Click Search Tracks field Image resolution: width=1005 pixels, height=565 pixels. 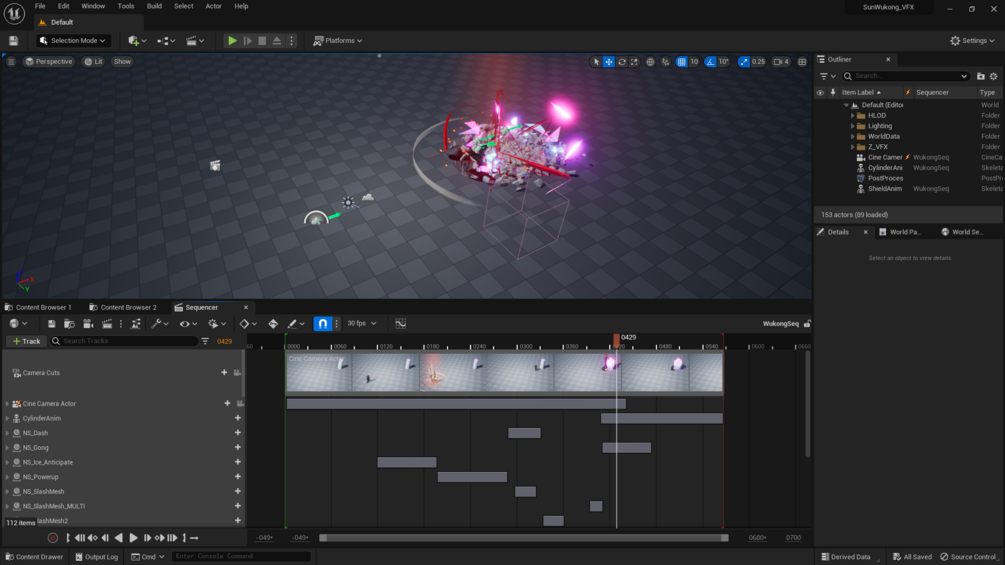pos(124,341)
